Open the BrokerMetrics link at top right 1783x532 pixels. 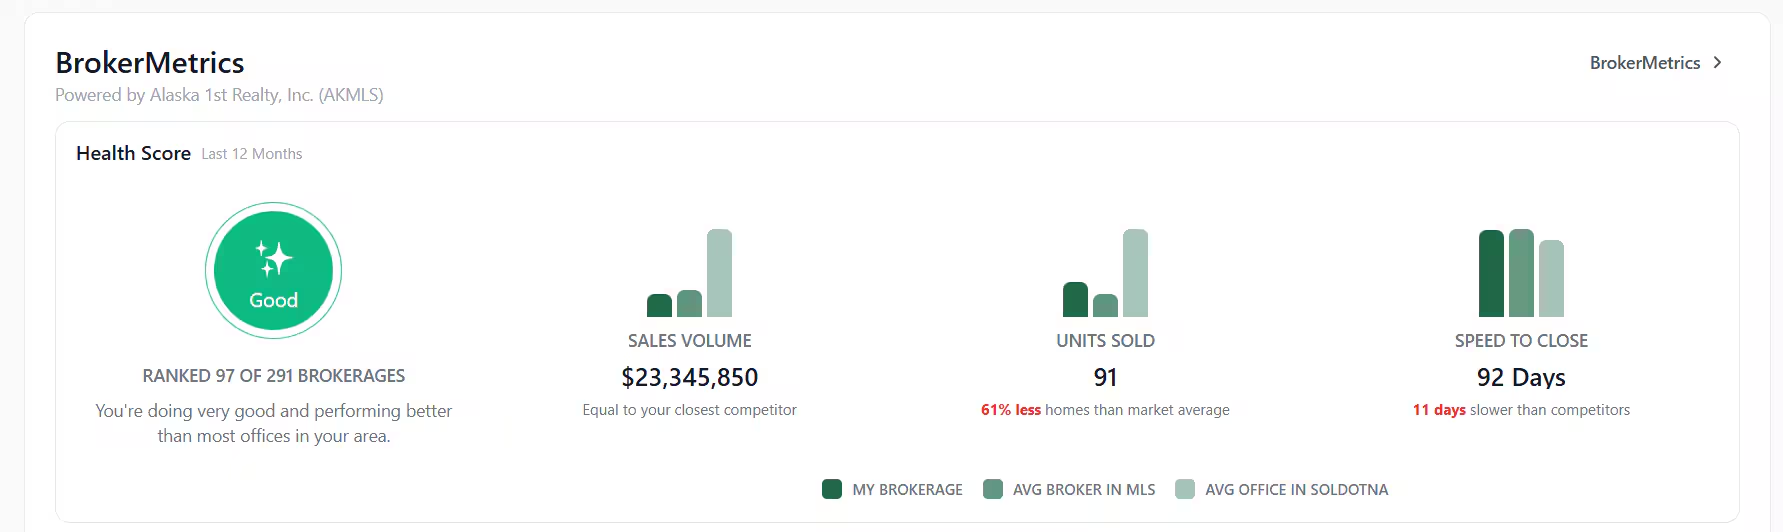click(1644, 63)
